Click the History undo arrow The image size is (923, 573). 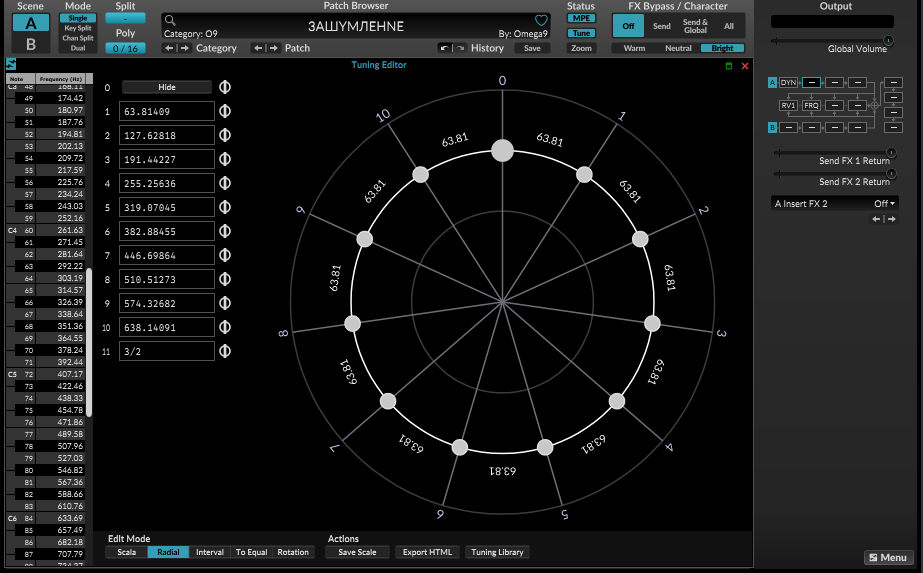point(445,48)
